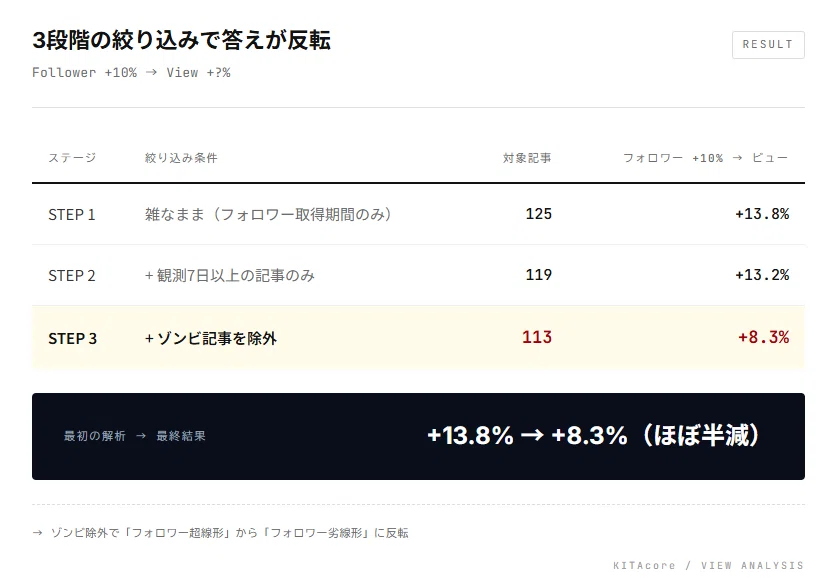The height and width of the screenshot is (580, 822).
Task: Select the STEP 1 row label
Action: coord(72,215)
